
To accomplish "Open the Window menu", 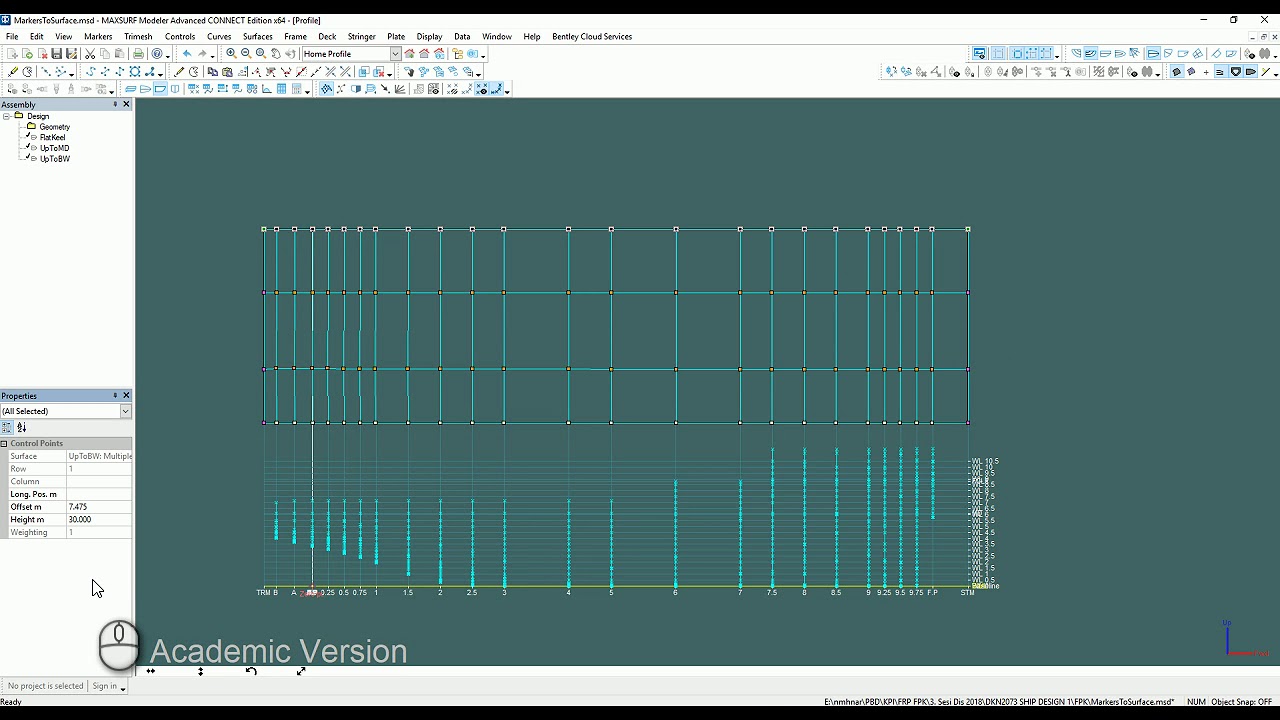I will coord(496,36).
